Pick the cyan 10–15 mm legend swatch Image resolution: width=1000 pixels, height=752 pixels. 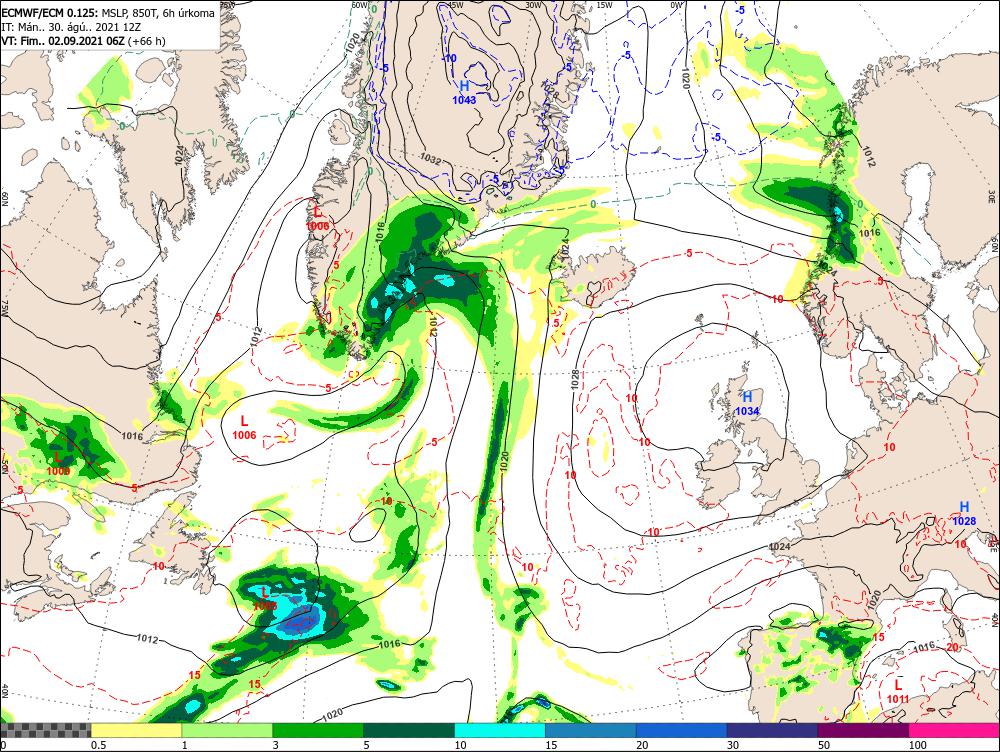500,730
